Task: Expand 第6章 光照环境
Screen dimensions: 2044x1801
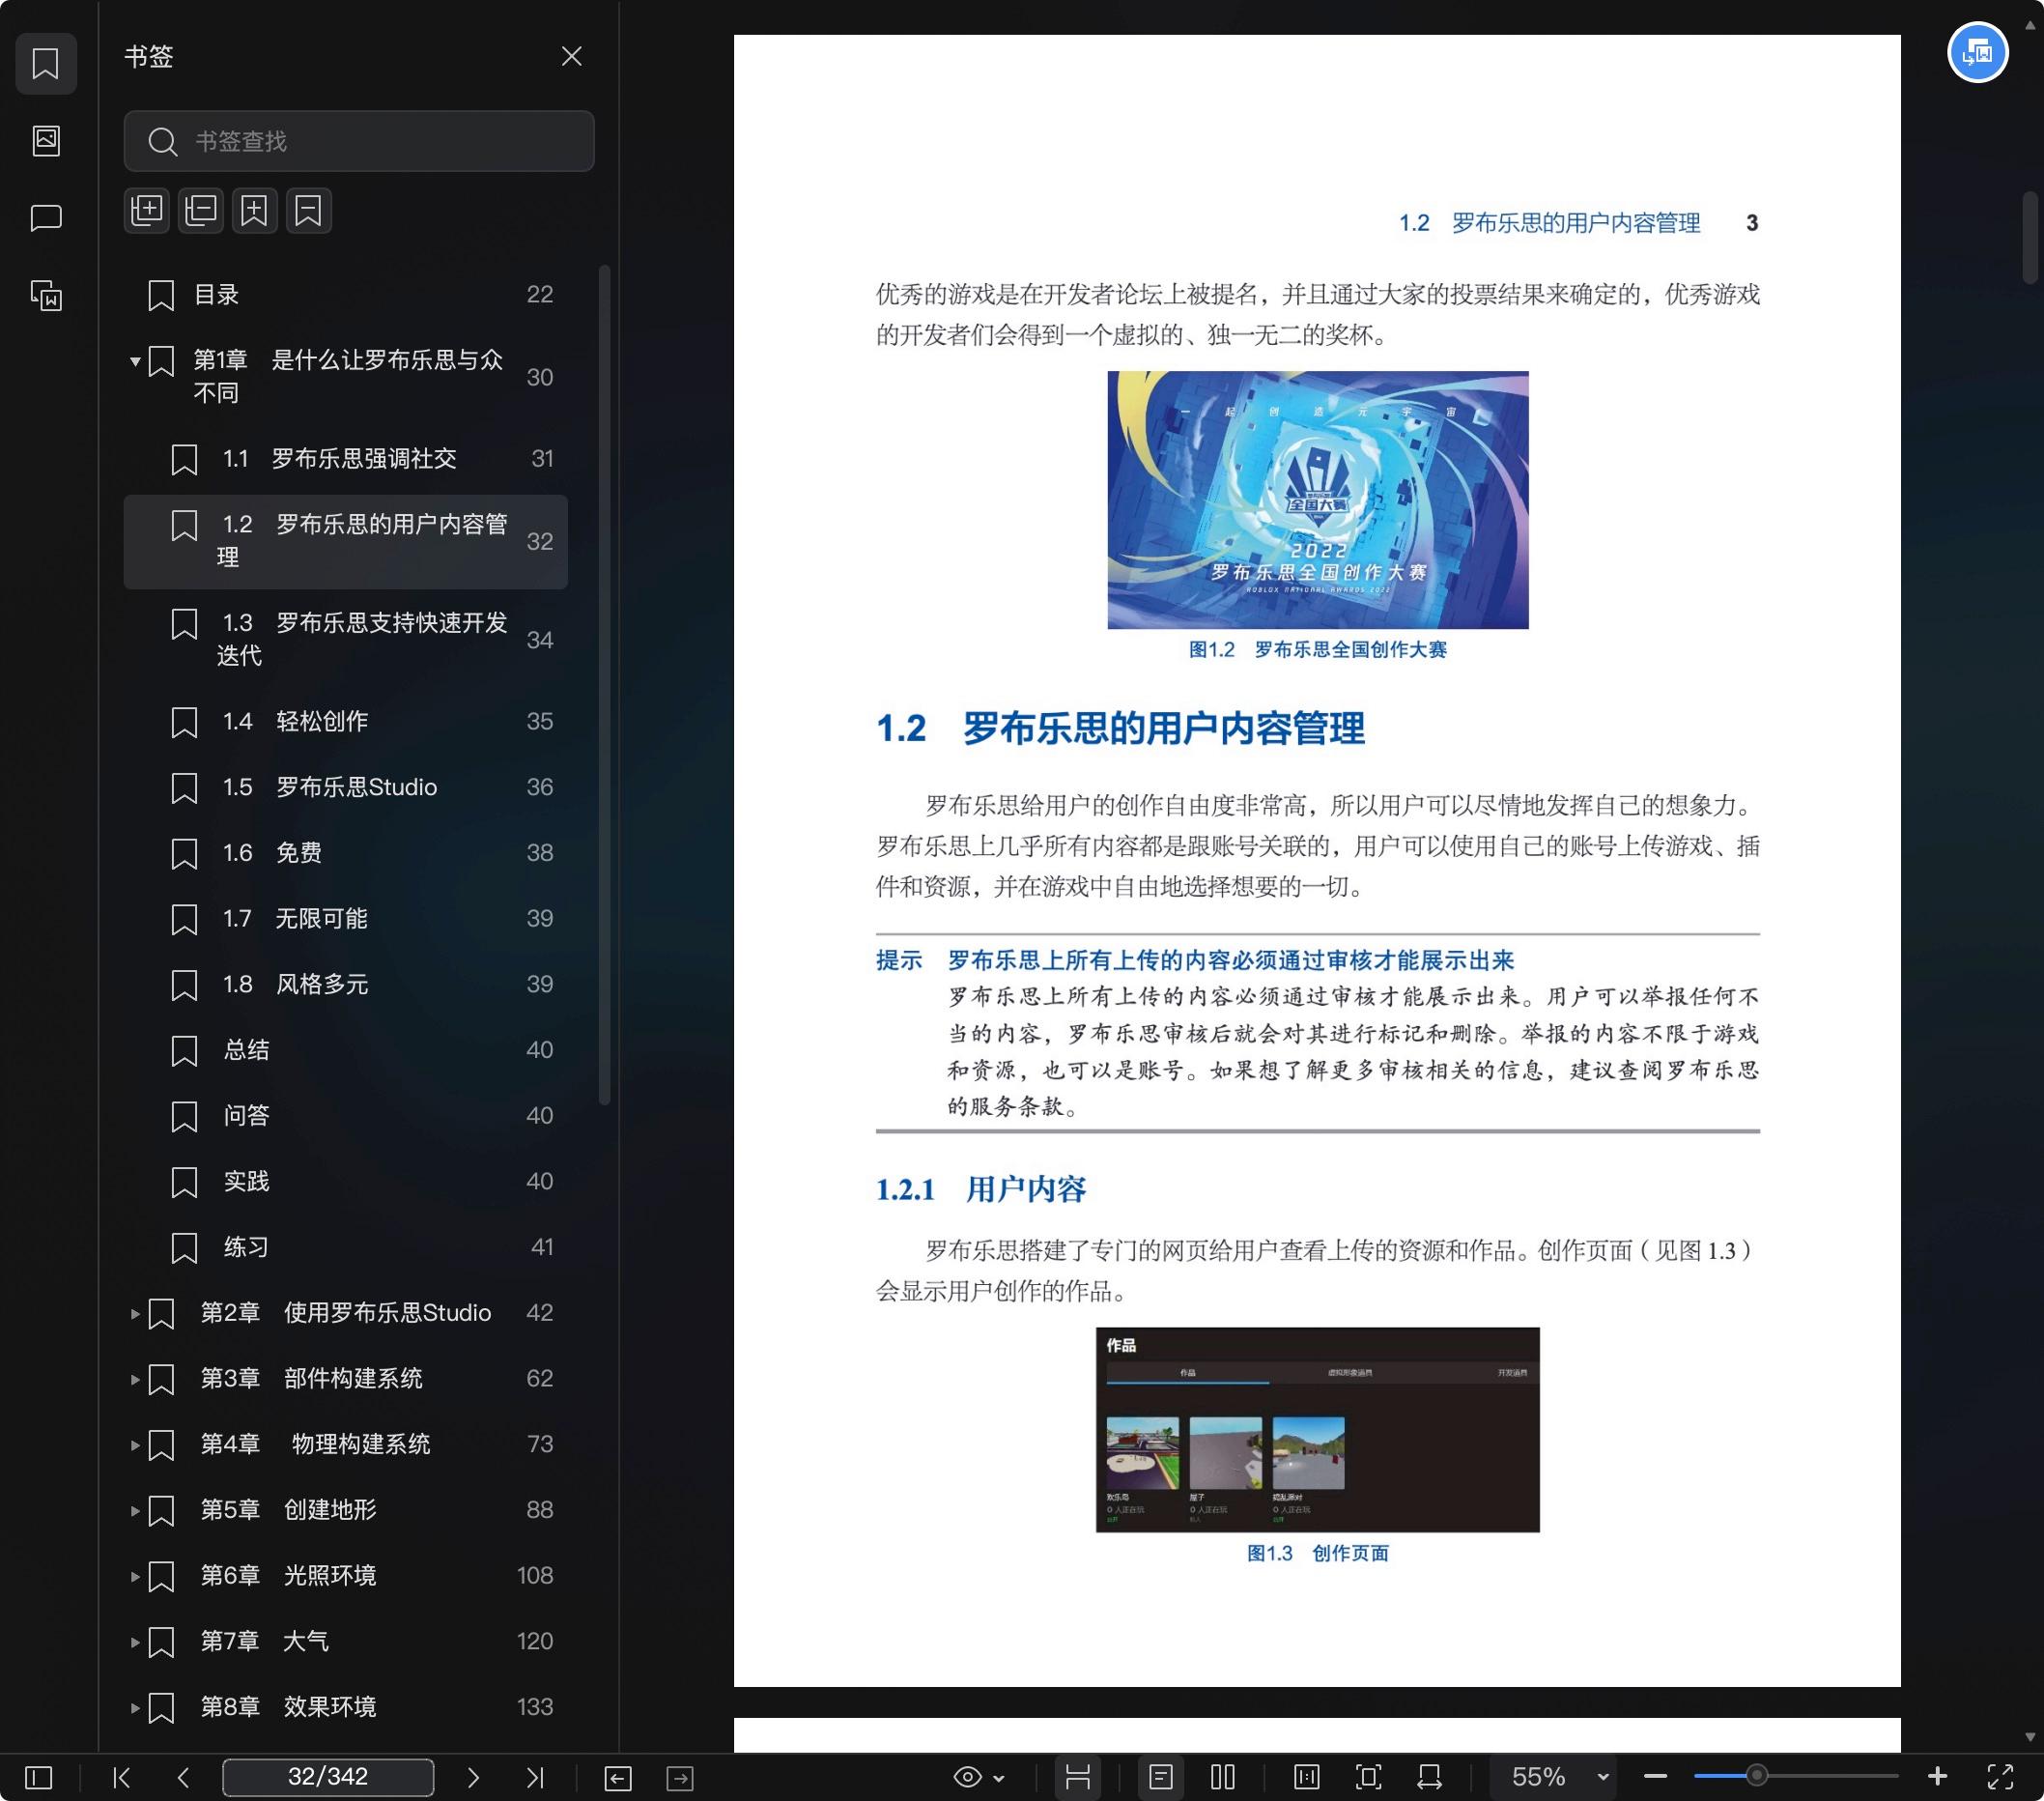Action: 135,1577
